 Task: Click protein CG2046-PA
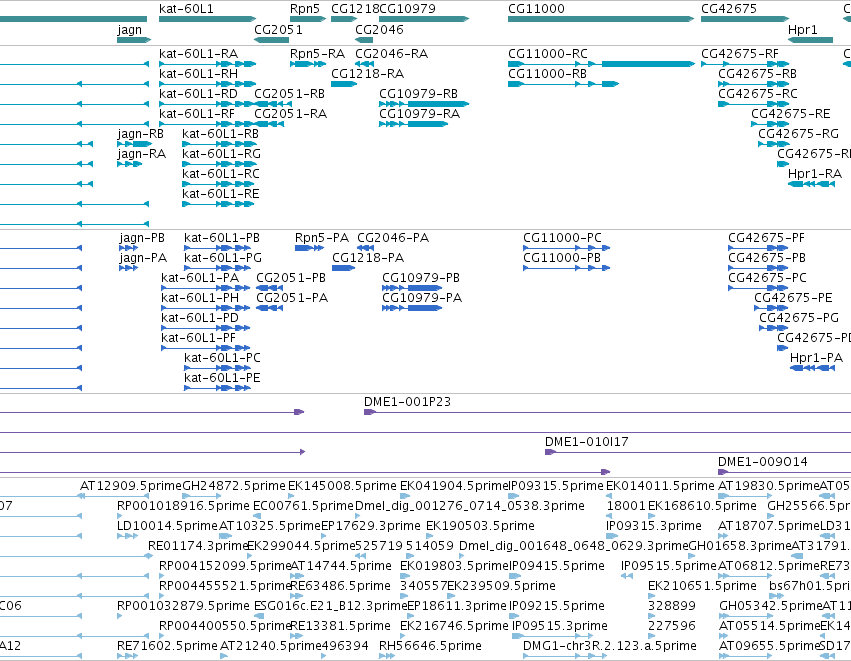pos(393,238)
